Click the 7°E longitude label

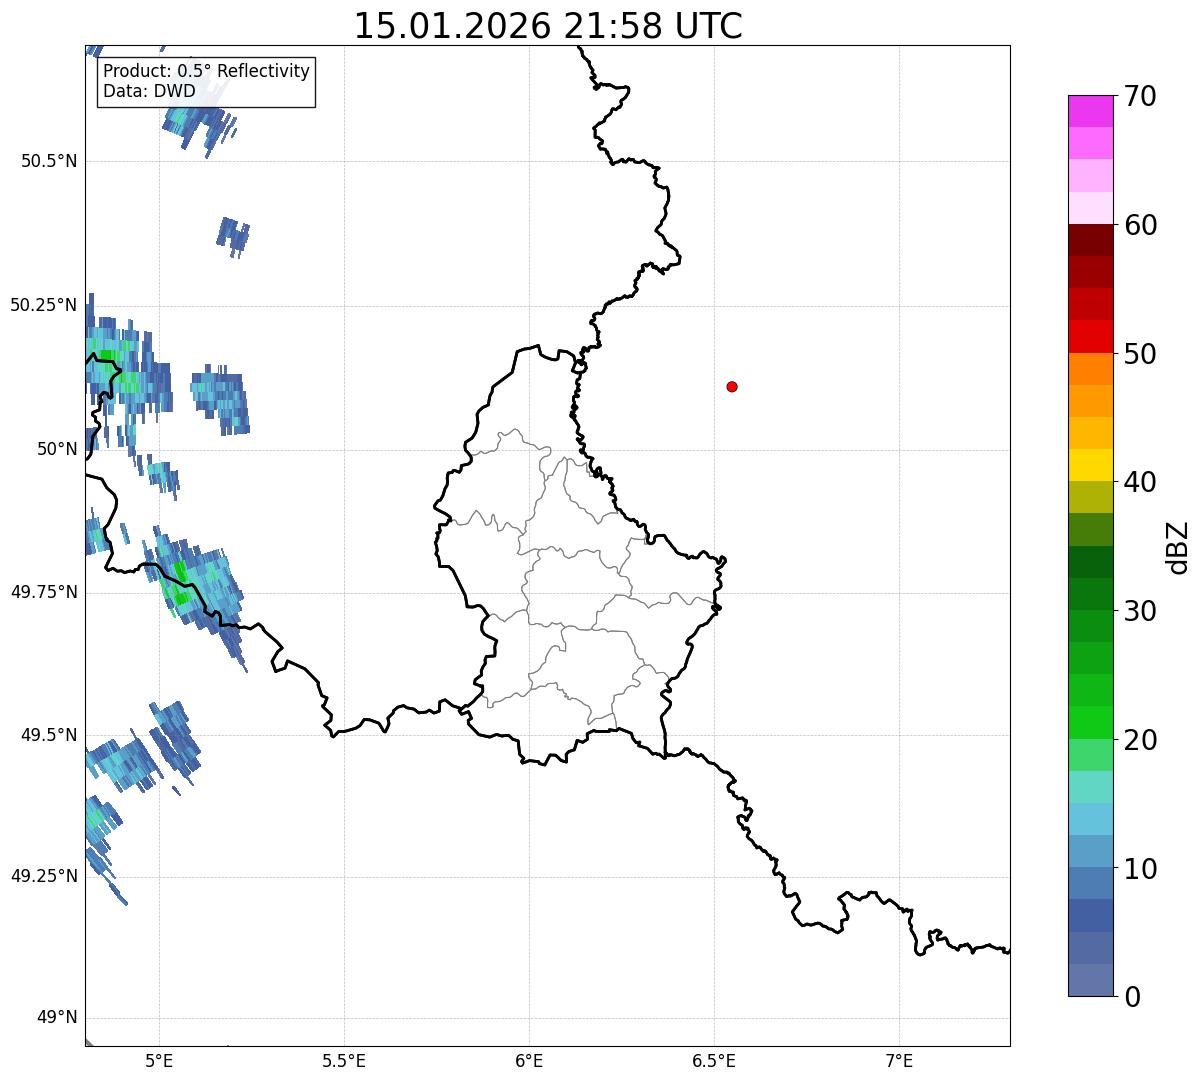tap(899, 1060)
